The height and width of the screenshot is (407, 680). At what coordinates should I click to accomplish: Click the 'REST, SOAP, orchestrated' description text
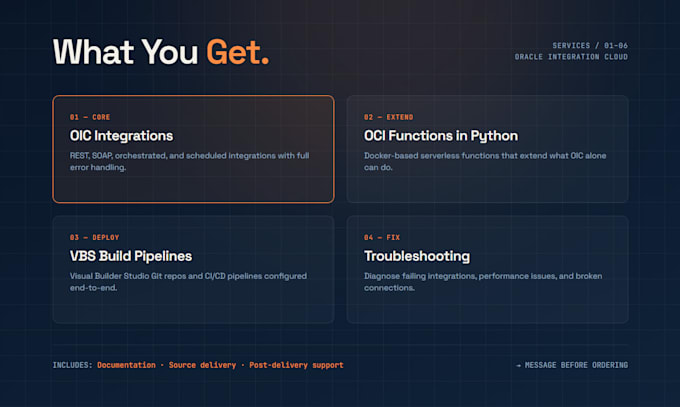tap(190, 161)
